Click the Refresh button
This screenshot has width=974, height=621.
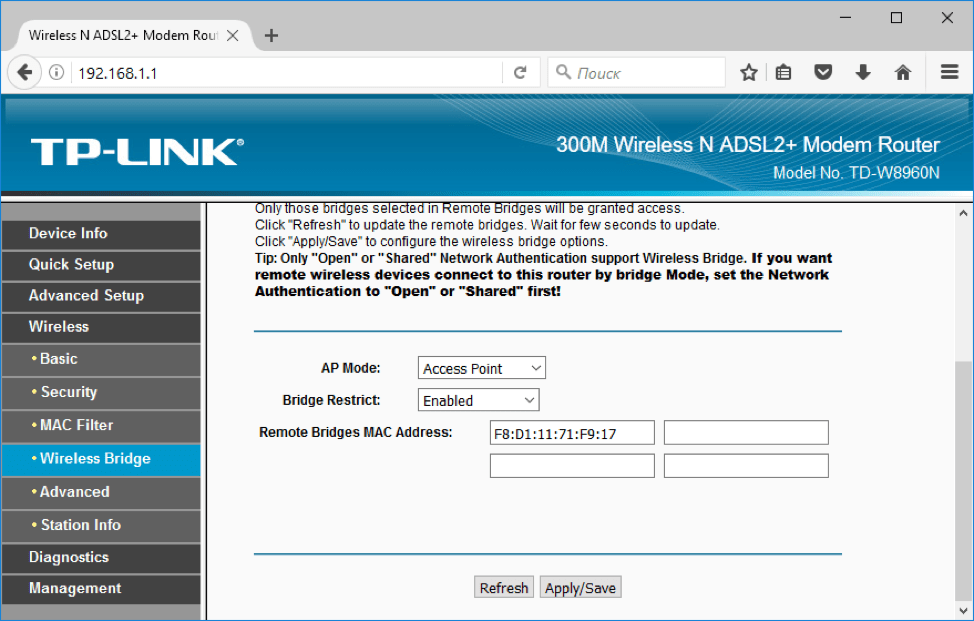coord(504,588)
